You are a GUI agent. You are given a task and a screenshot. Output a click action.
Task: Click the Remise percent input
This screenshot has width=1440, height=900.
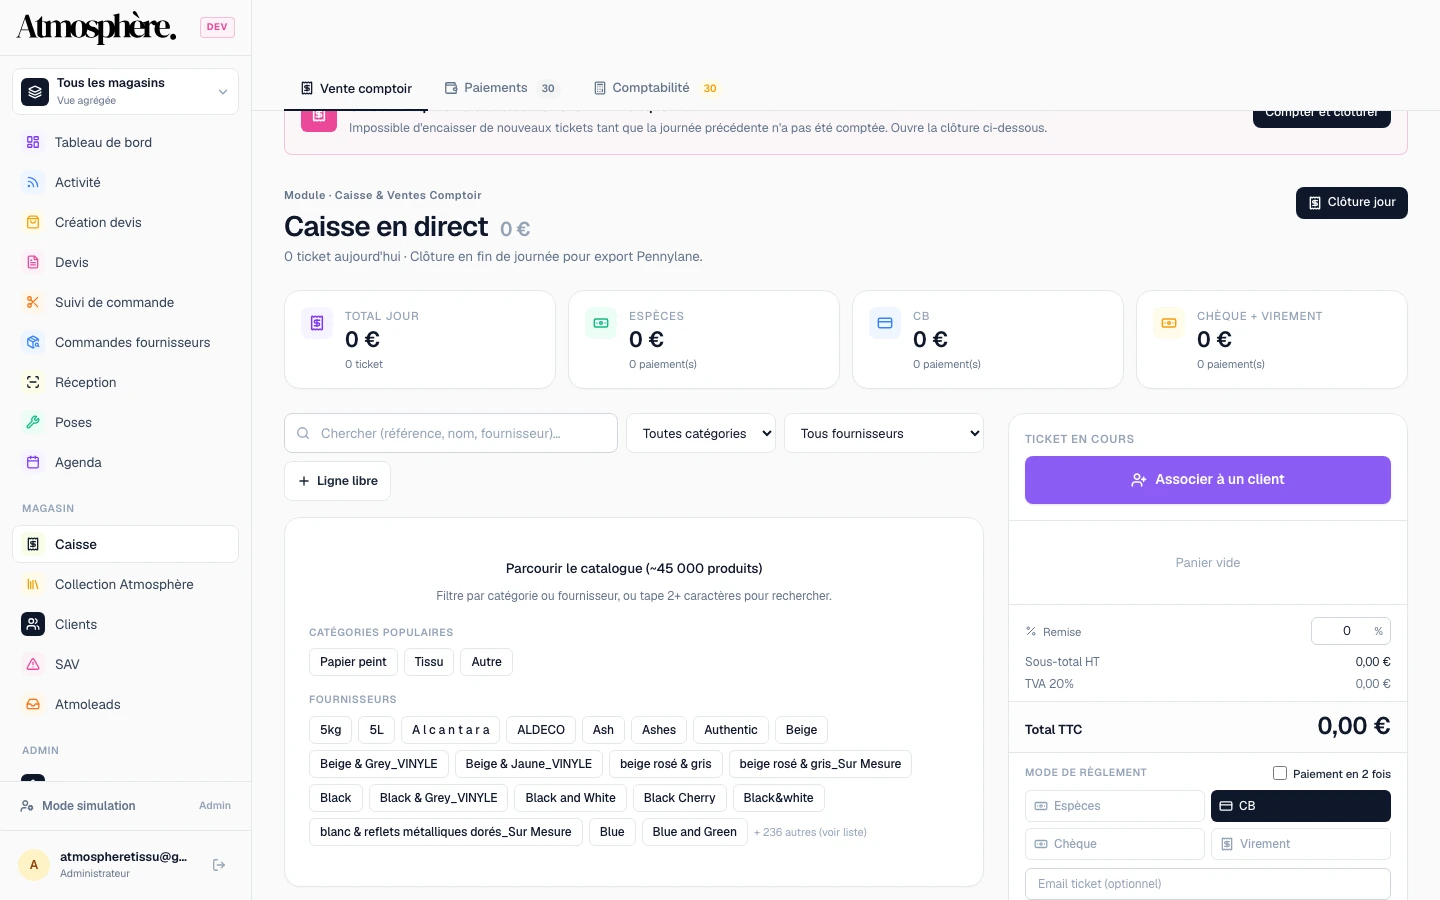click(1351, 631)
